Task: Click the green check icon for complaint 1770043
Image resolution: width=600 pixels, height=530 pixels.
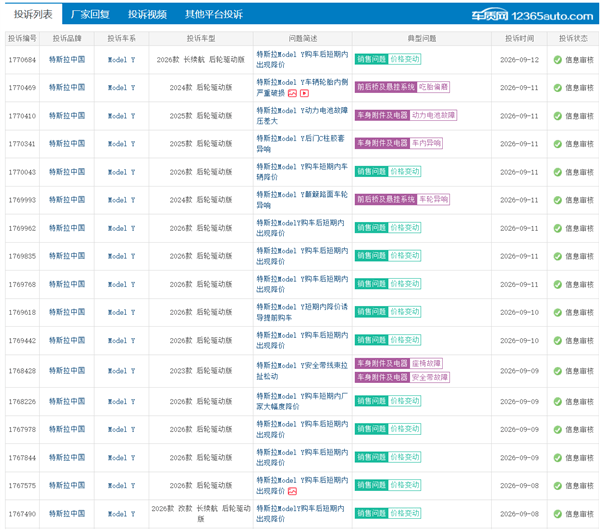Action: click(558, 172)
